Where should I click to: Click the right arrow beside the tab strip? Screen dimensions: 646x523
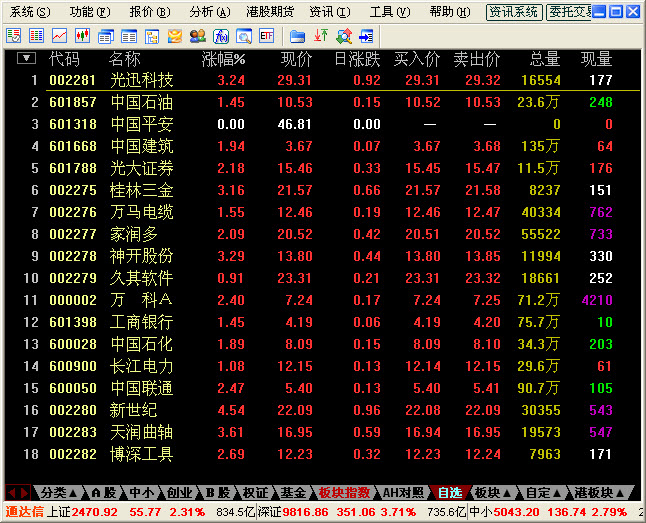point(24,493)
